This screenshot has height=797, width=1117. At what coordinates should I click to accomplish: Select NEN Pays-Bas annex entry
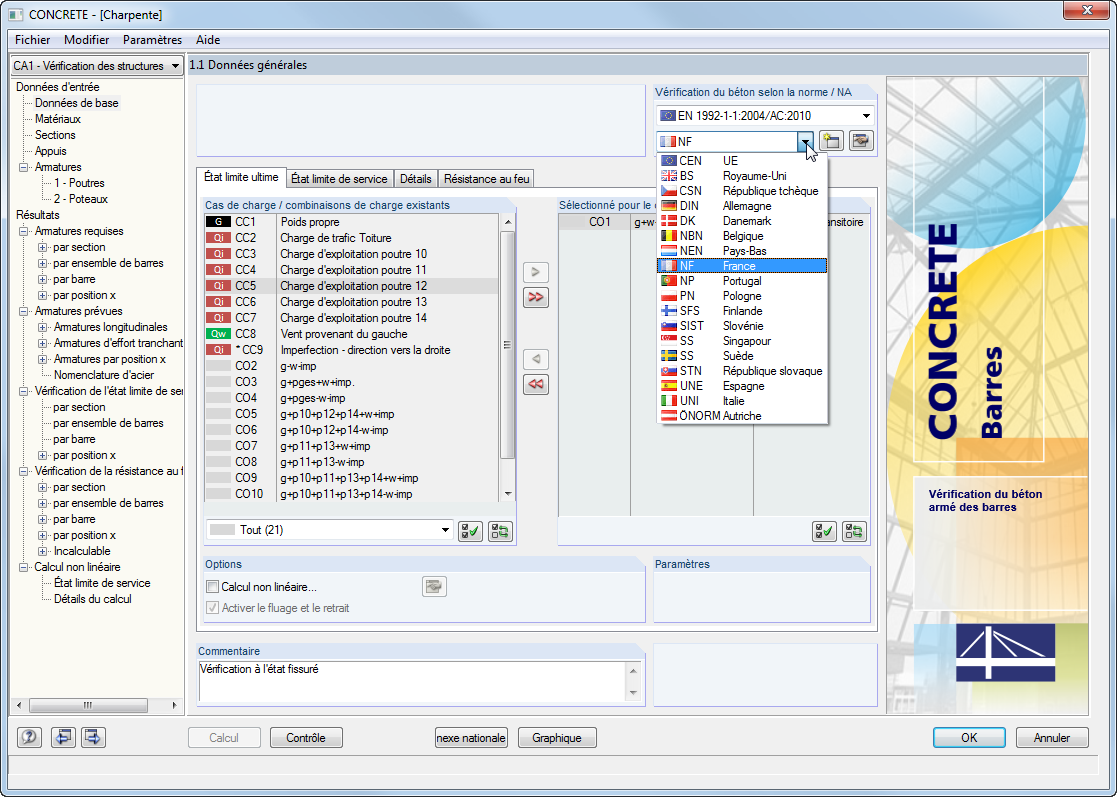point(742,251)
